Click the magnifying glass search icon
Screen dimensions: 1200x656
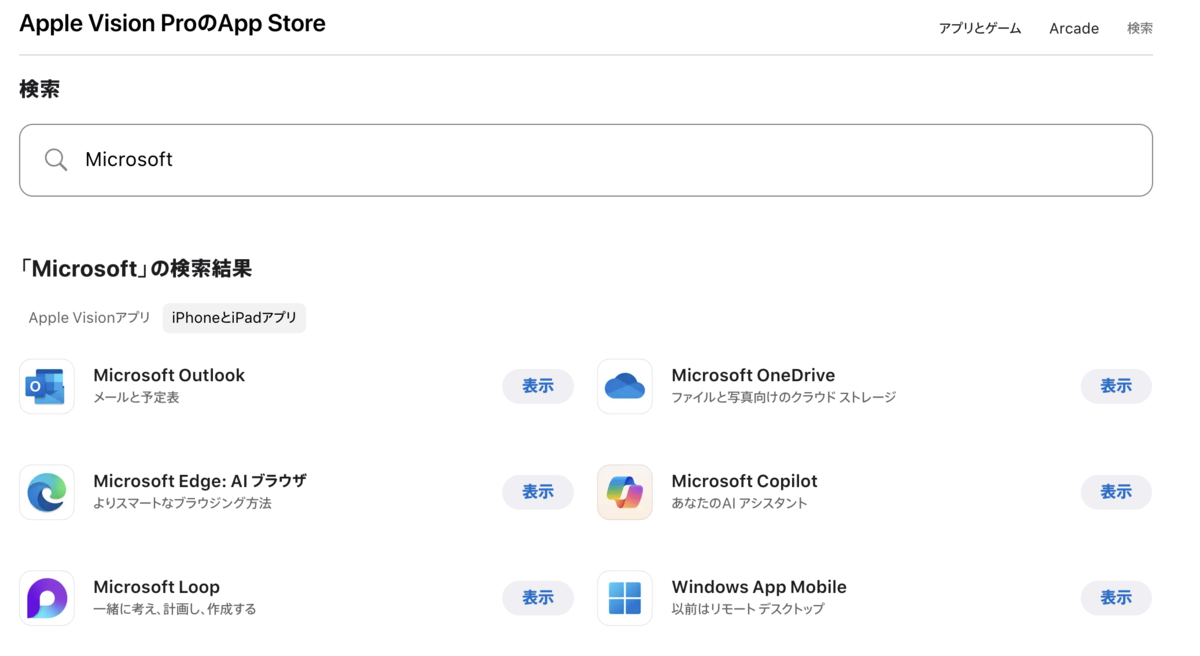(x=56, y=160)
